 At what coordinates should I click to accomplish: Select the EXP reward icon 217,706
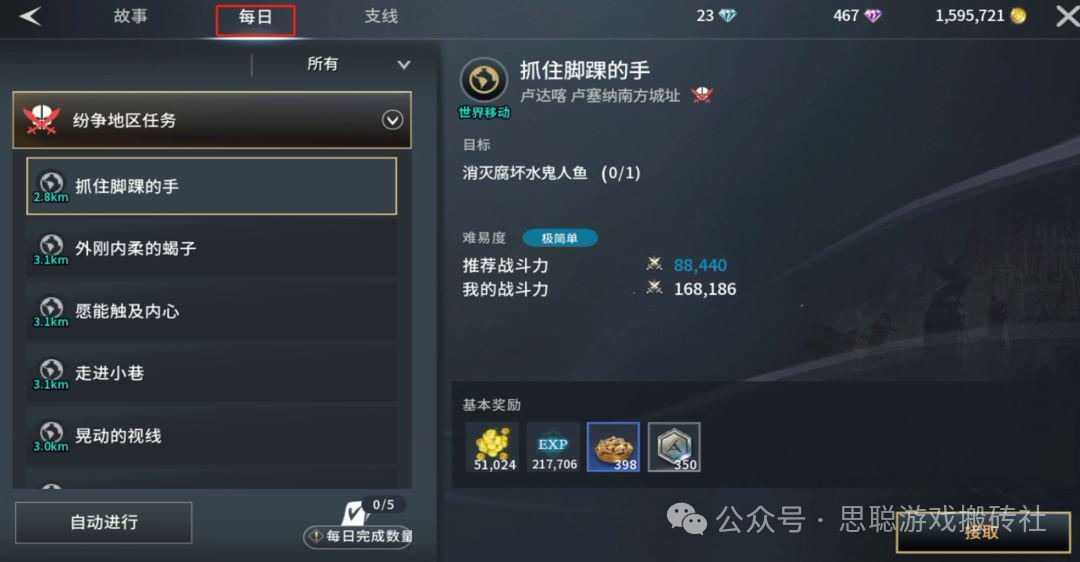click(x=553, y=447)
